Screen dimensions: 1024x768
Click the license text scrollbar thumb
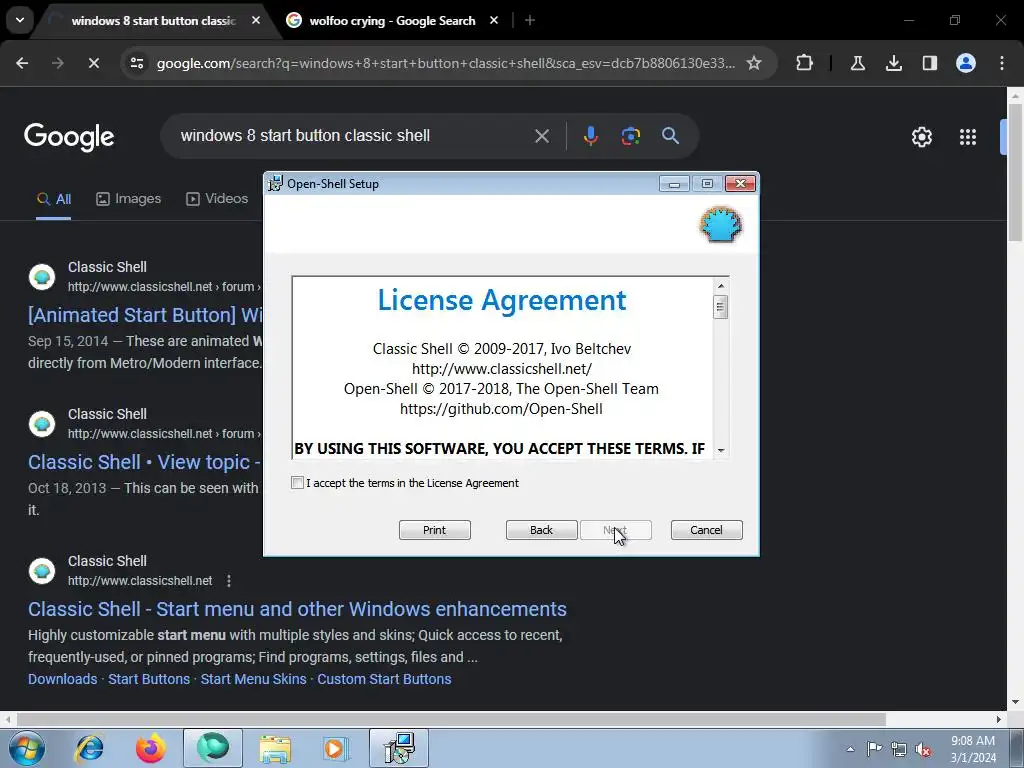(x=720, y=307)
